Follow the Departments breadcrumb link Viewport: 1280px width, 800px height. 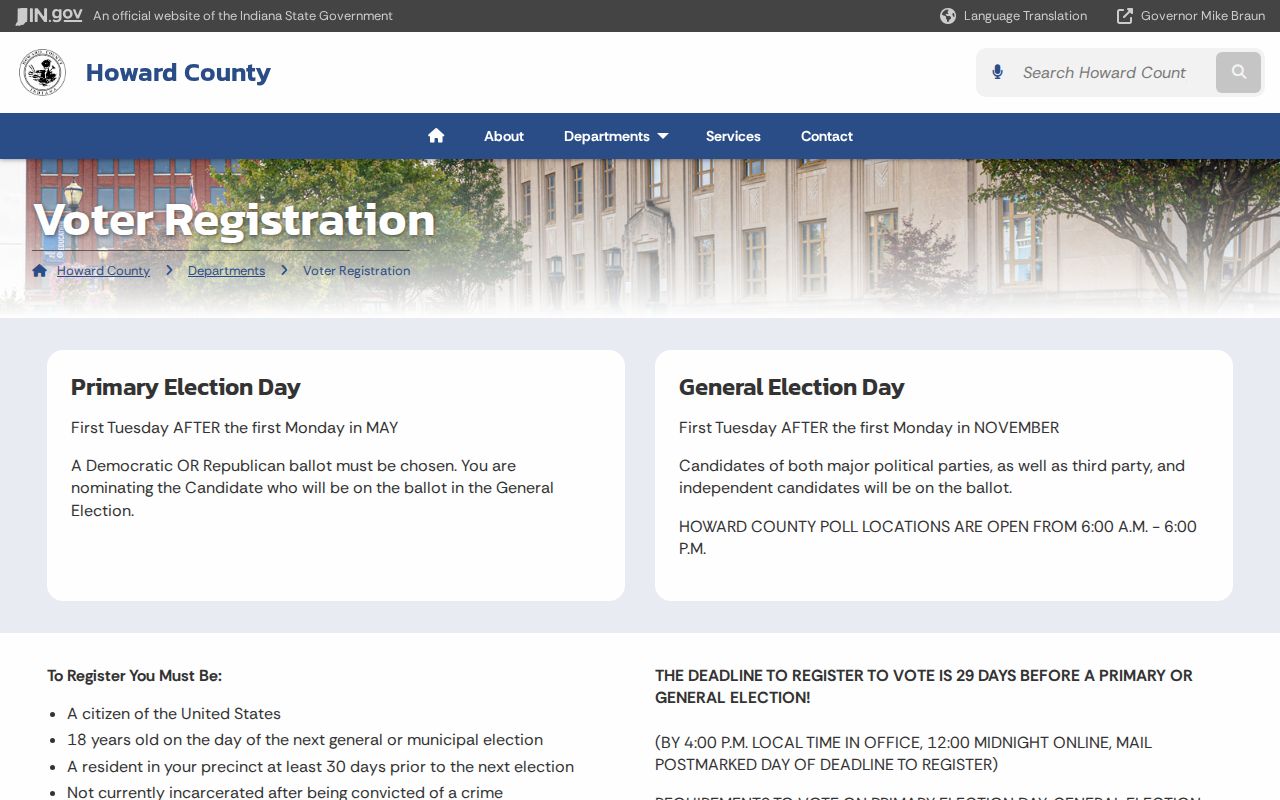coord(226,271)
